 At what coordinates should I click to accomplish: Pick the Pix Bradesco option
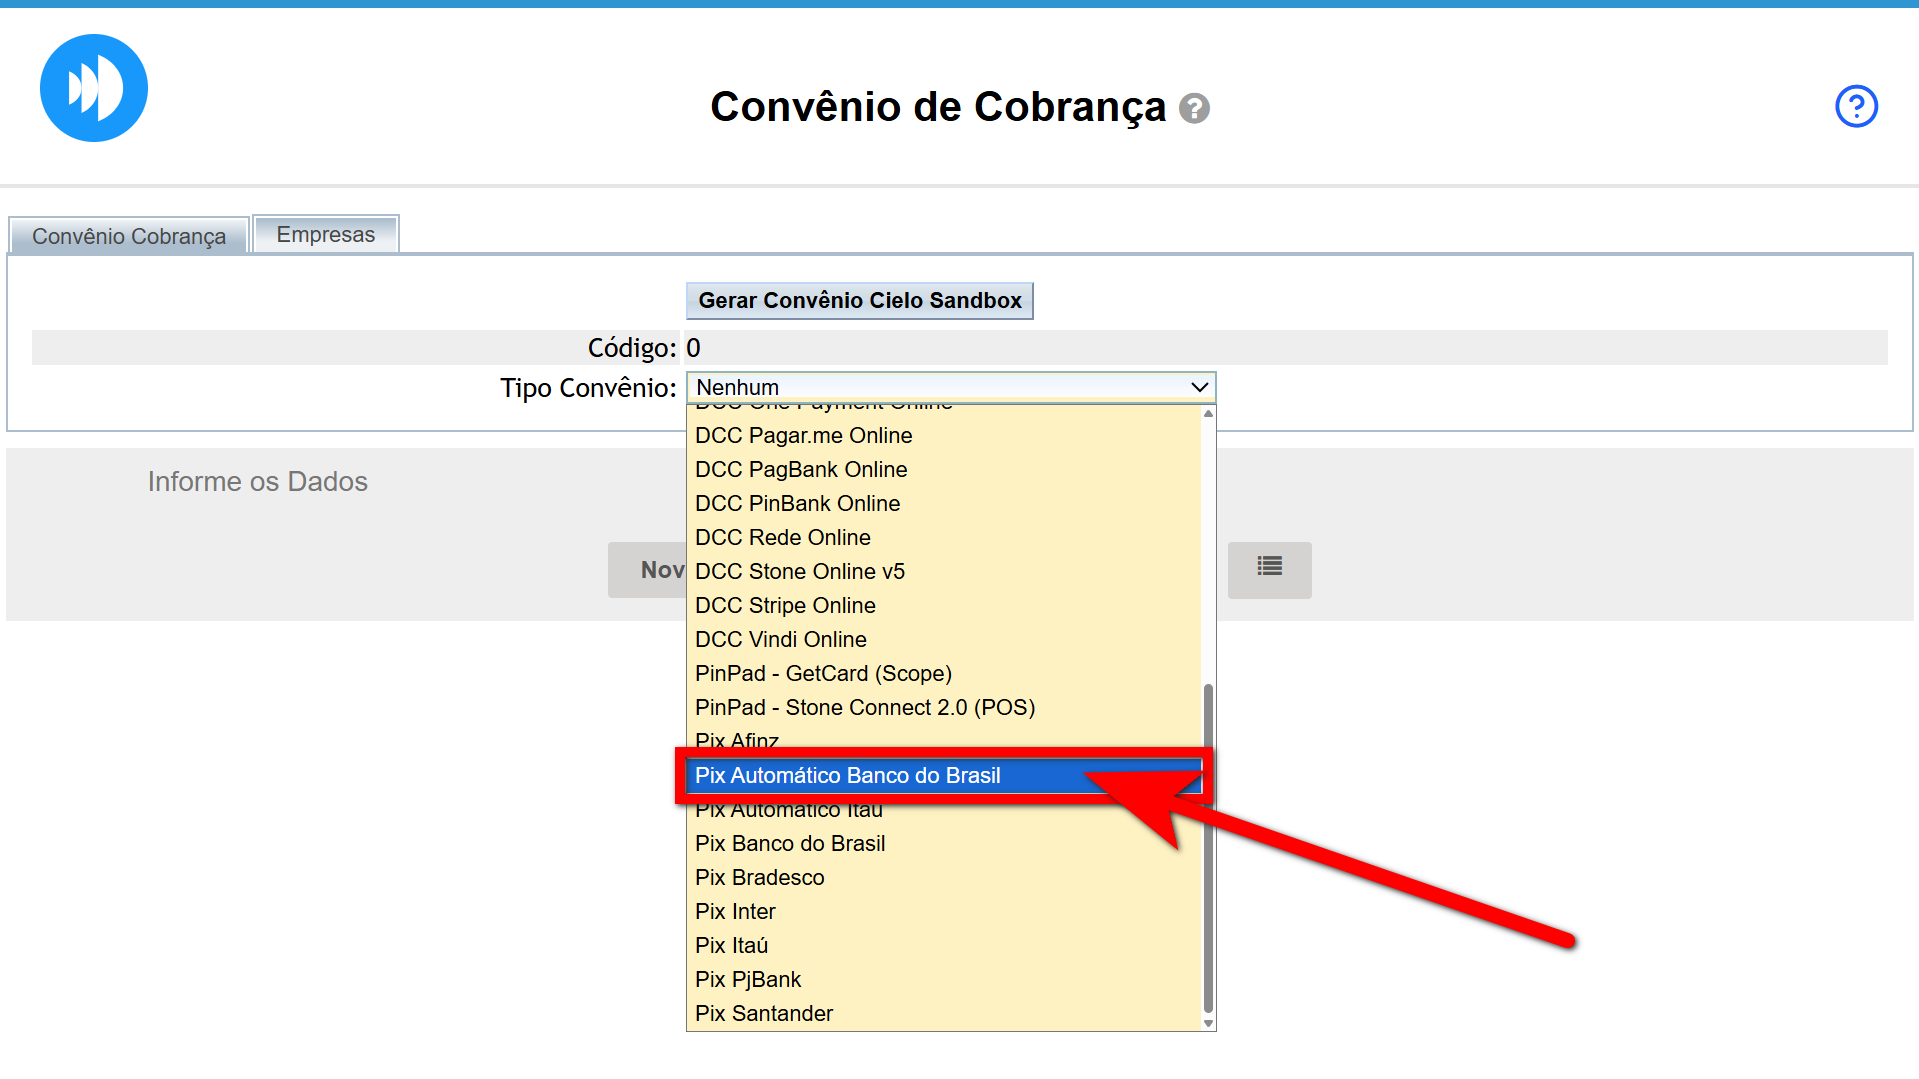(x=759, y=878)
